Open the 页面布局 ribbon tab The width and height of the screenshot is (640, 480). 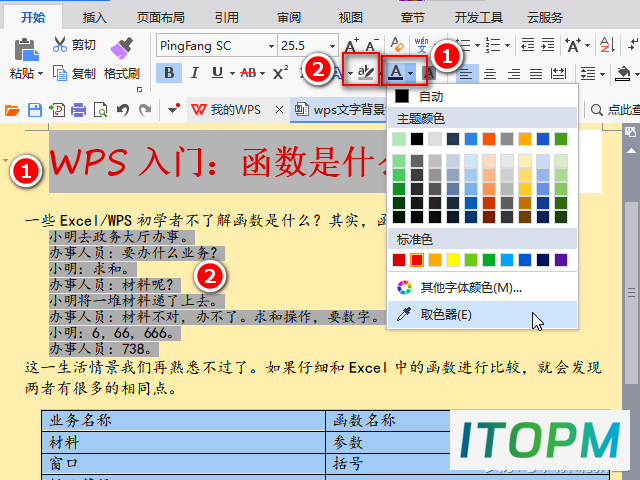[x=161, y=17]
